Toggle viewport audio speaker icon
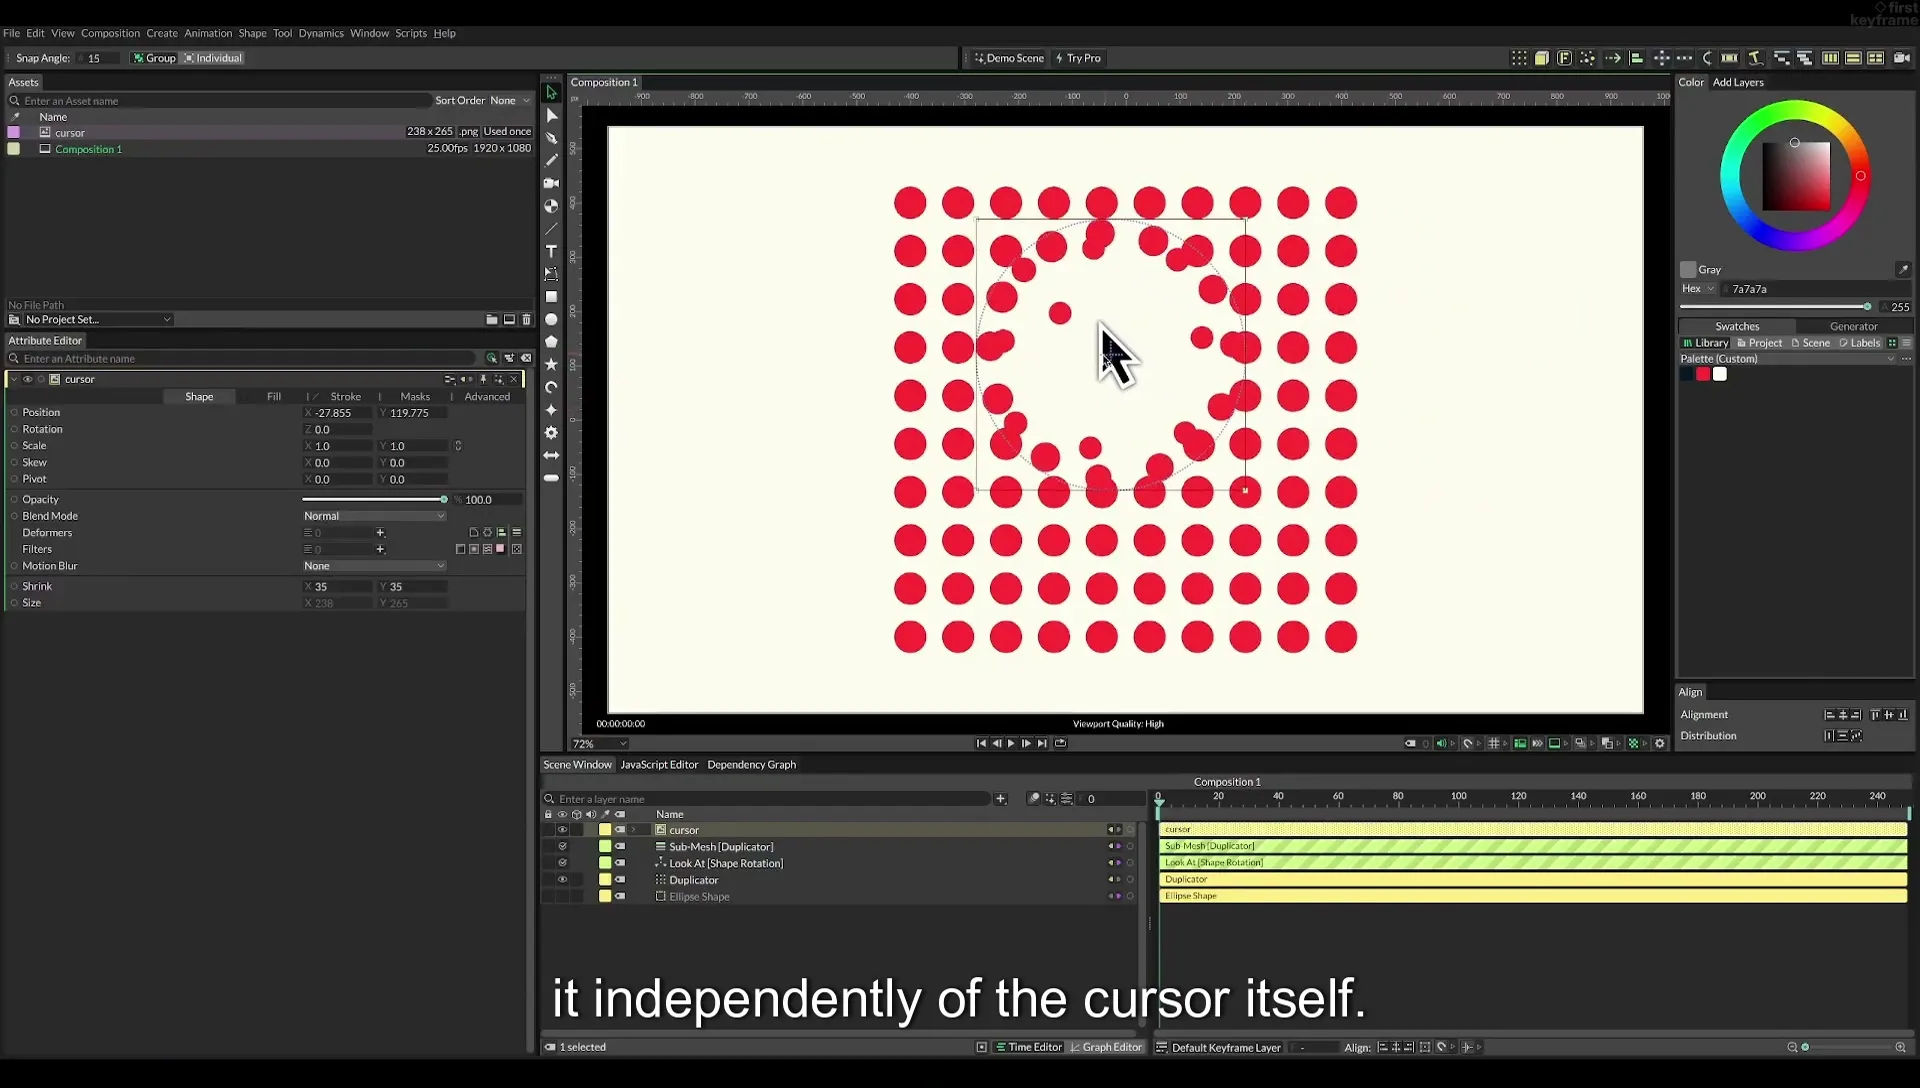The height and width of the screenshot is (1088, 1920). [x=1441, y=743]
